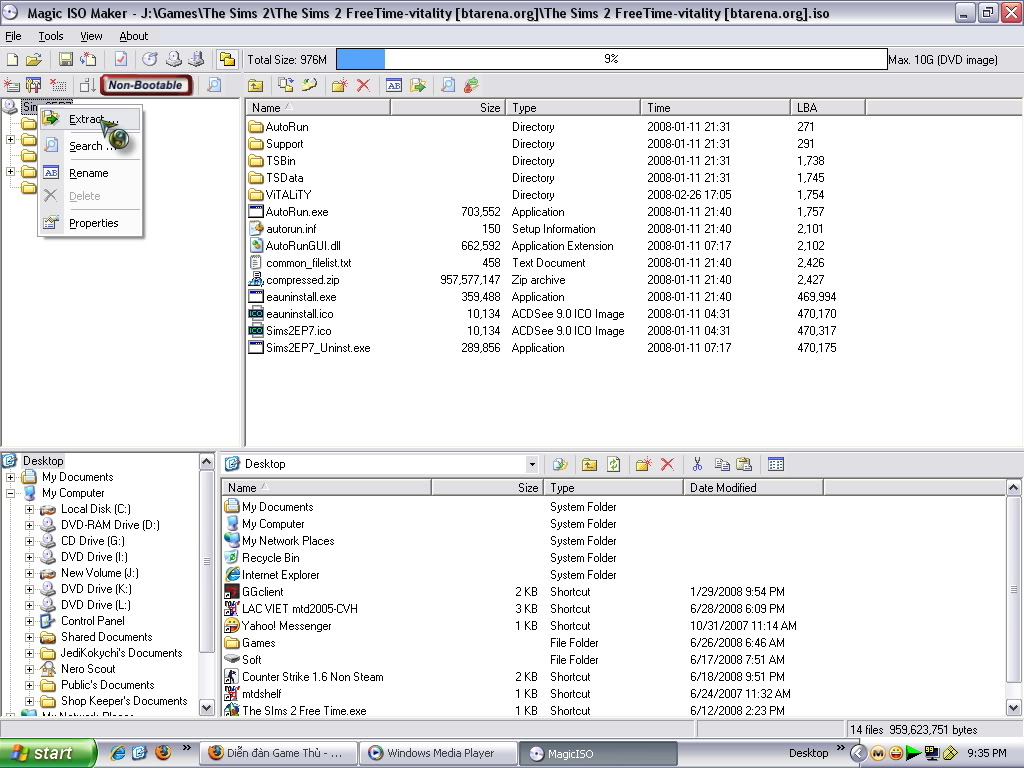The height and width of the screenshot is (768, 1024).
Task: Click the Copy icon in Desktop toolbar
Action: (722, 464)
